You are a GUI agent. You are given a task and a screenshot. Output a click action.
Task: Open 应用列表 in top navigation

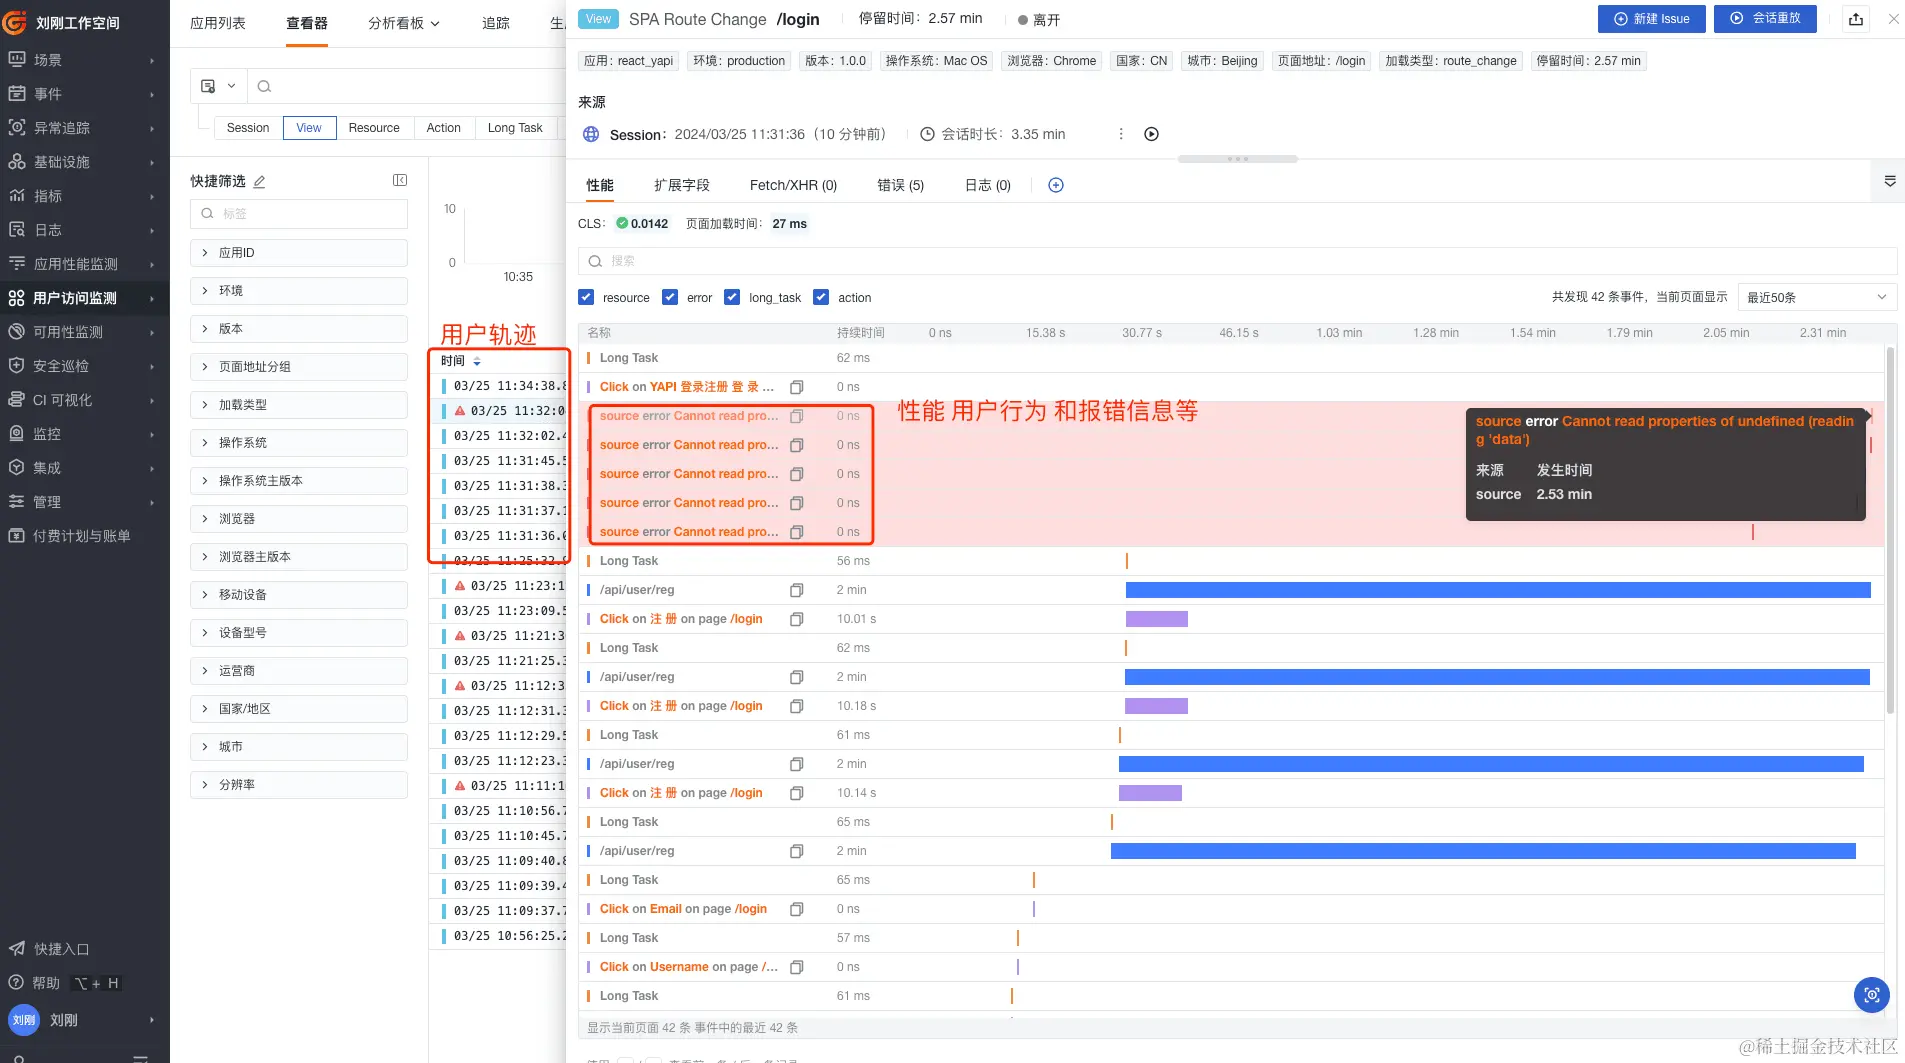pyautogui.click(x=218, y=23)
